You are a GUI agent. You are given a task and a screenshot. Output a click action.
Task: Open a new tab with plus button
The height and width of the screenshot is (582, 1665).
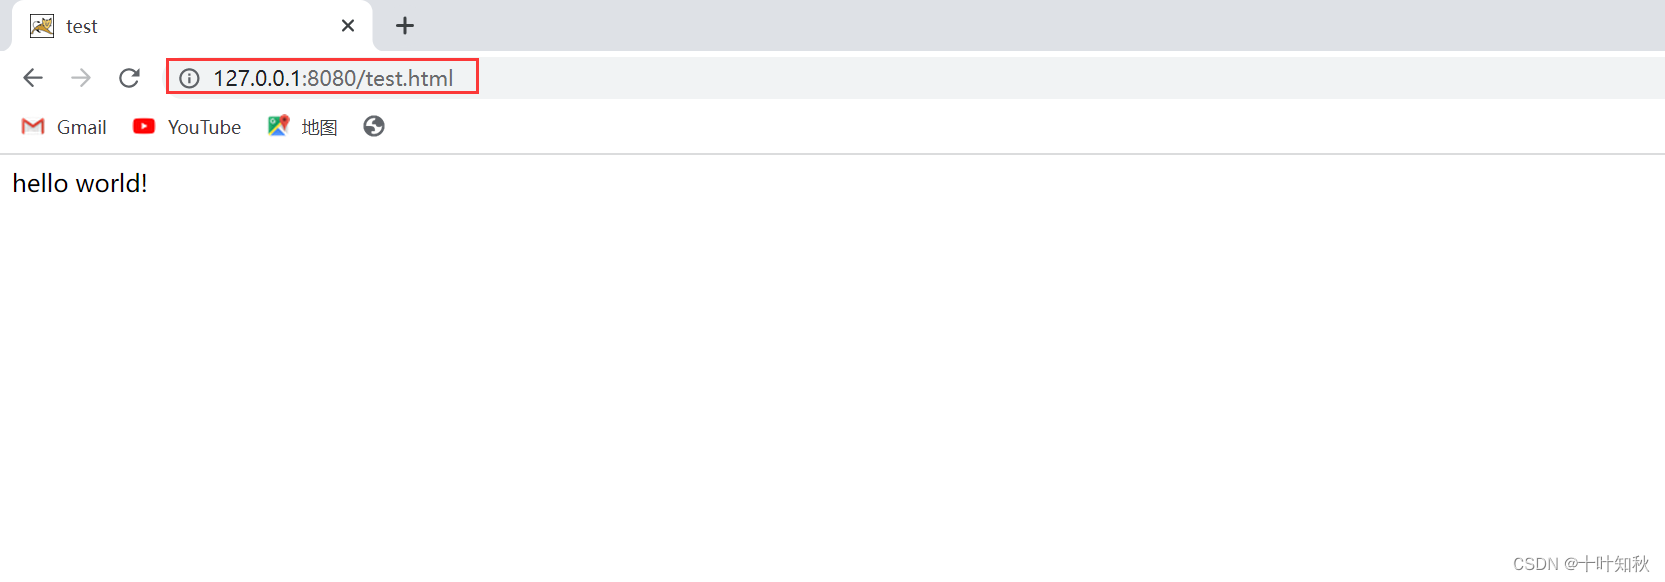tap(405, 26)
